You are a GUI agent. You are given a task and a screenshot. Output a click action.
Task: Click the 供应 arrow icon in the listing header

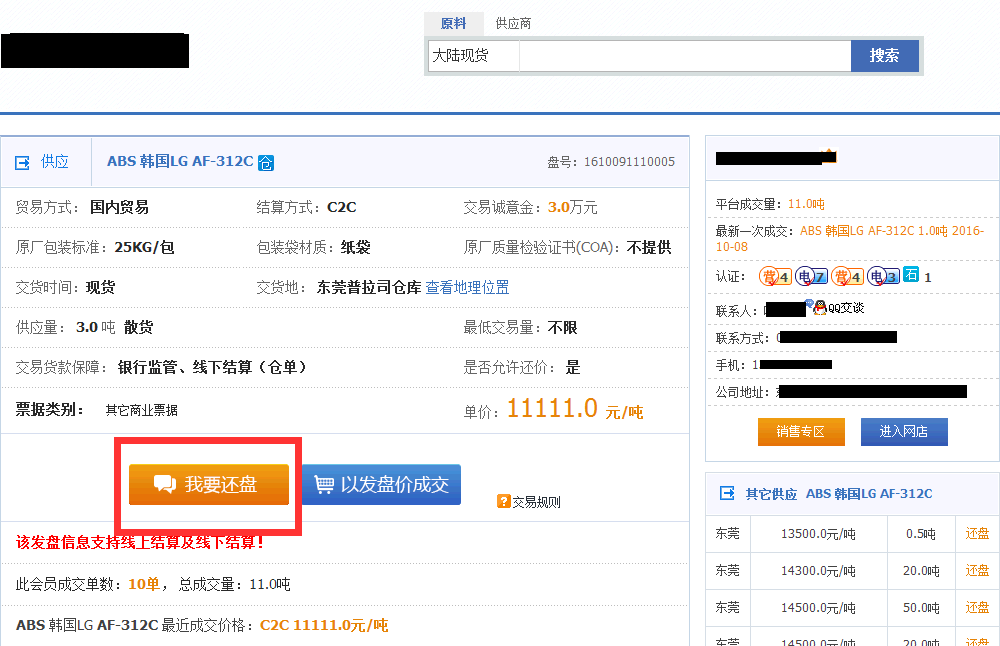pos(22,163)
